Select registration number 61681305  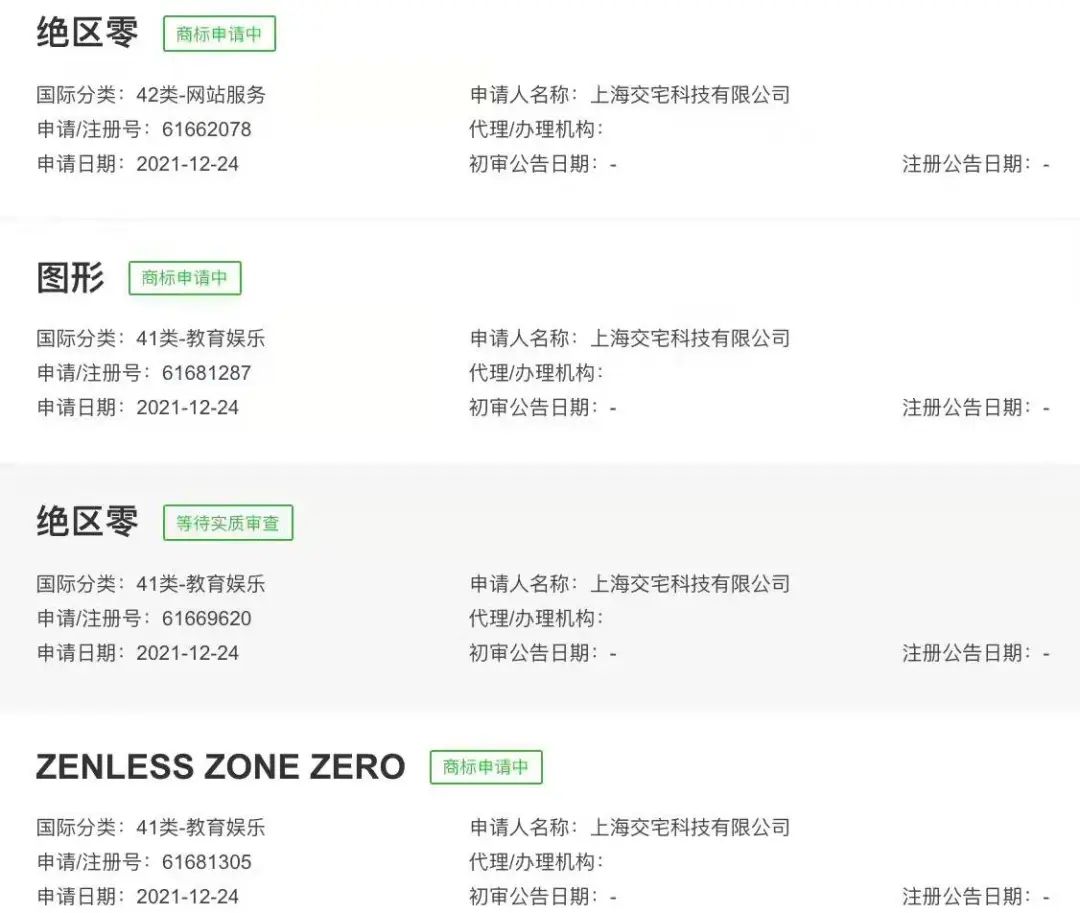[206, 862]
